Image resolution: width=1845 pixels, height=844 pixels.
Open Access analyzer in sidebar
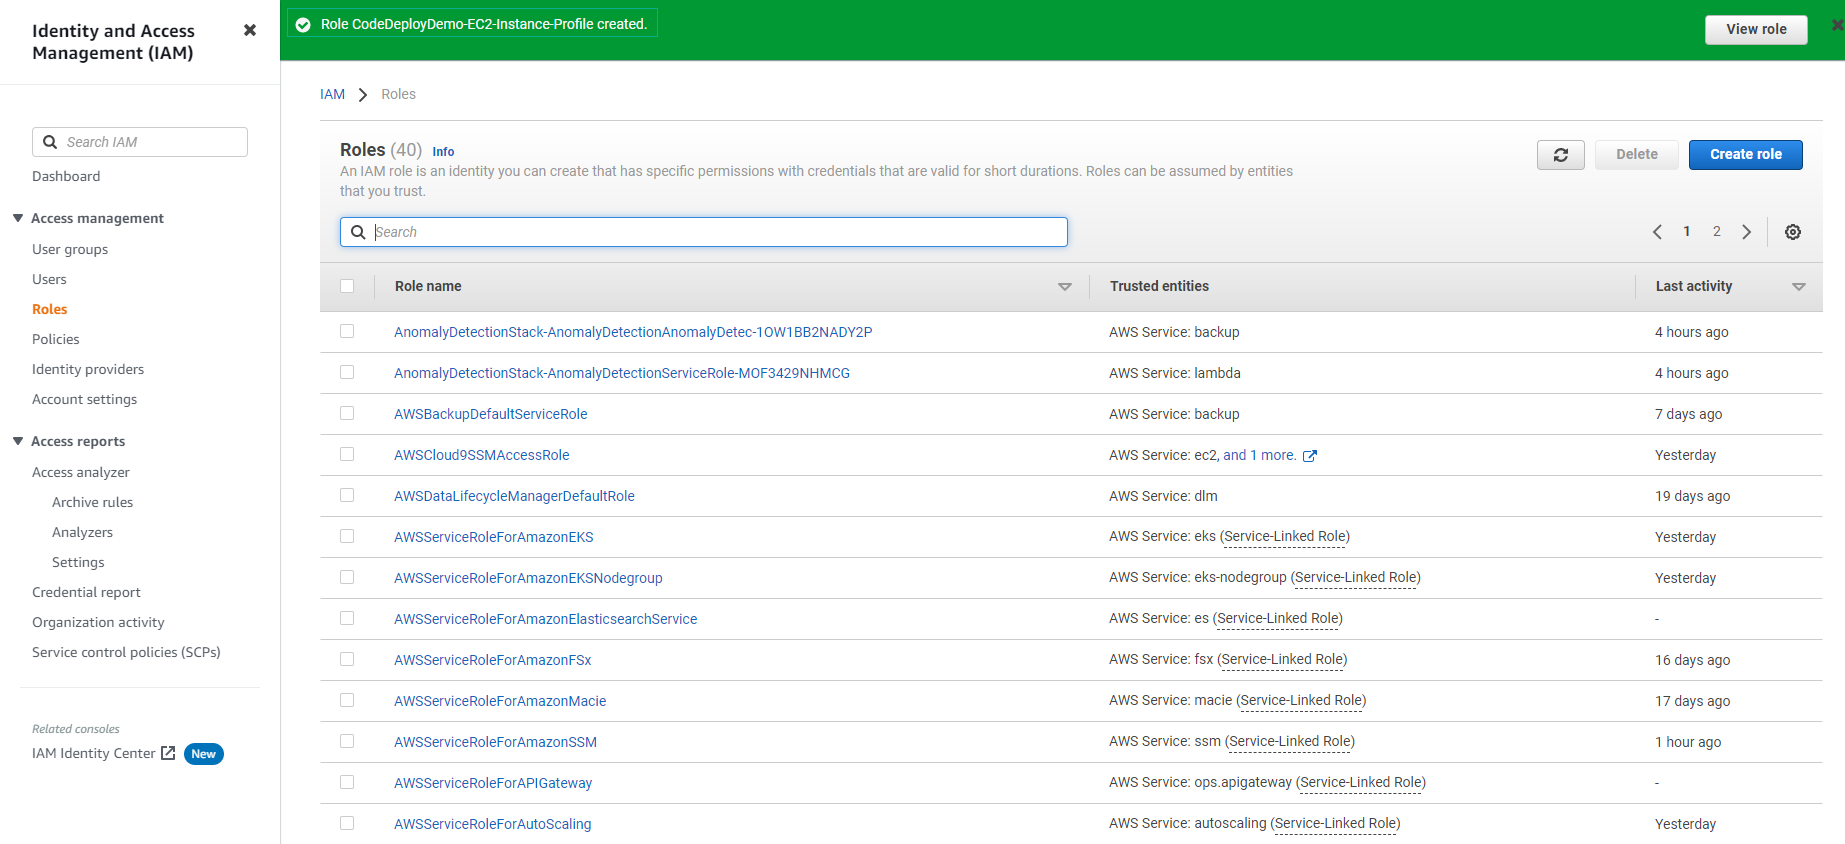81,472
